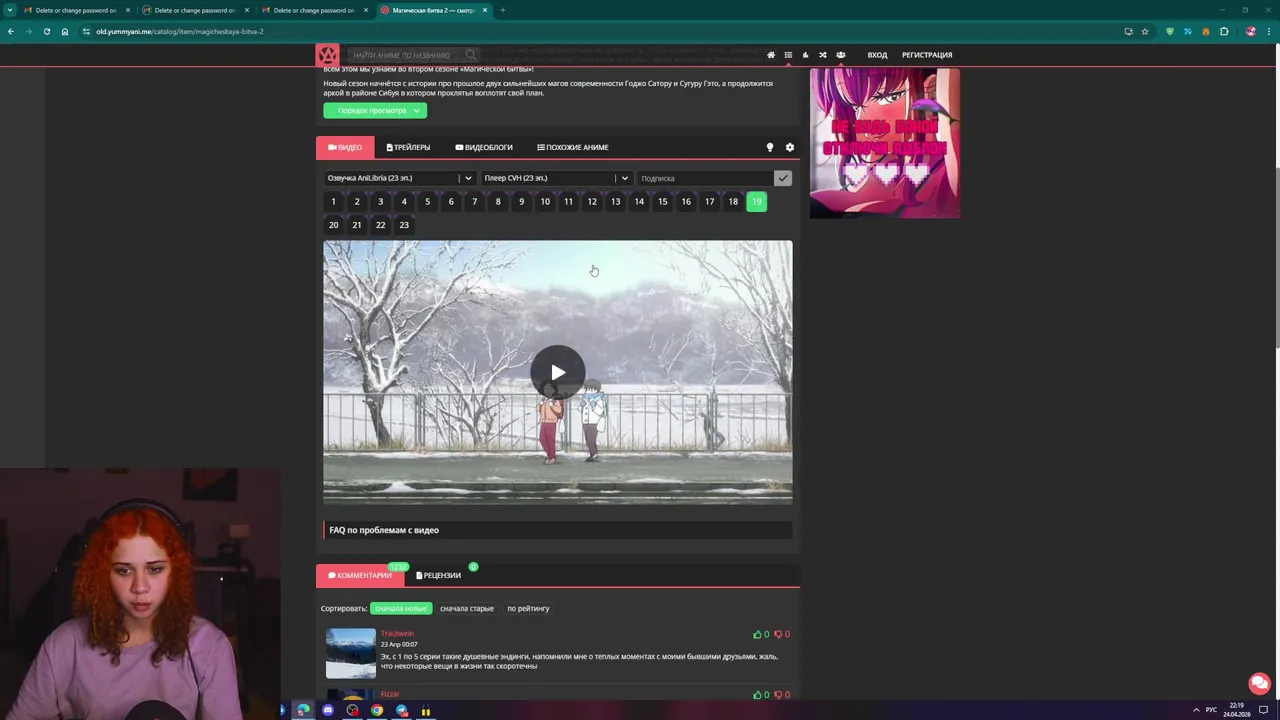Switch to the Трейлеры tab

[x=408, y=147]
